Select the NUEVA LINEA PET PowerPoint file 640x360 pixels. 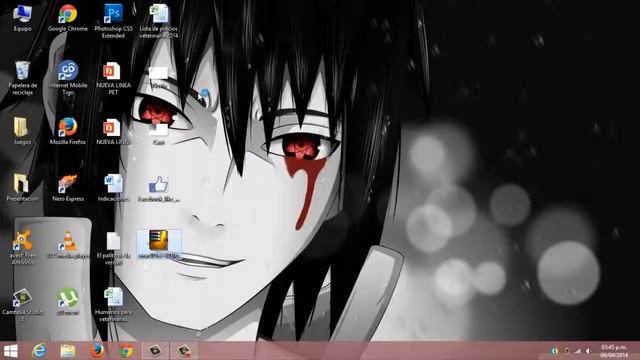[x=113, y=78]
